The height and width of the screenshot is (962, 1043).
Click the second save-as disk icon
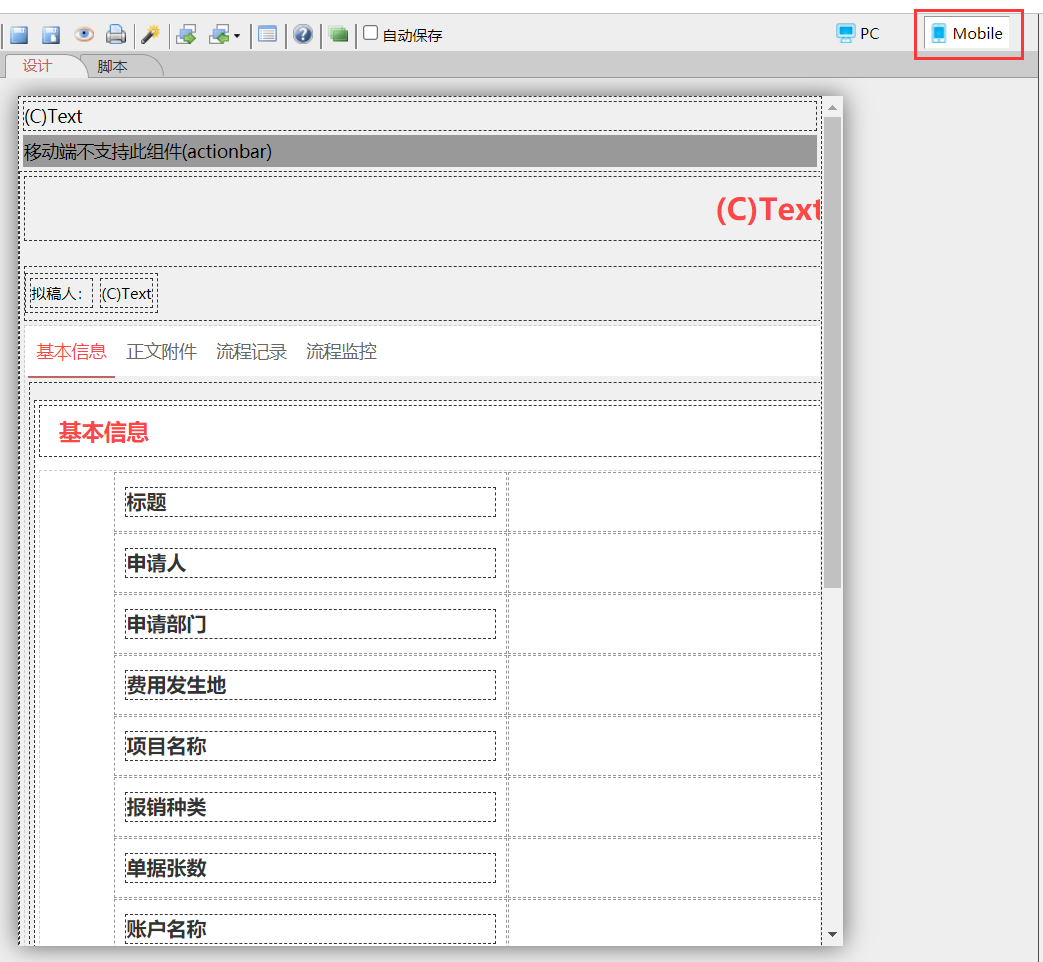pyautogui.click(x=51, y=35)
